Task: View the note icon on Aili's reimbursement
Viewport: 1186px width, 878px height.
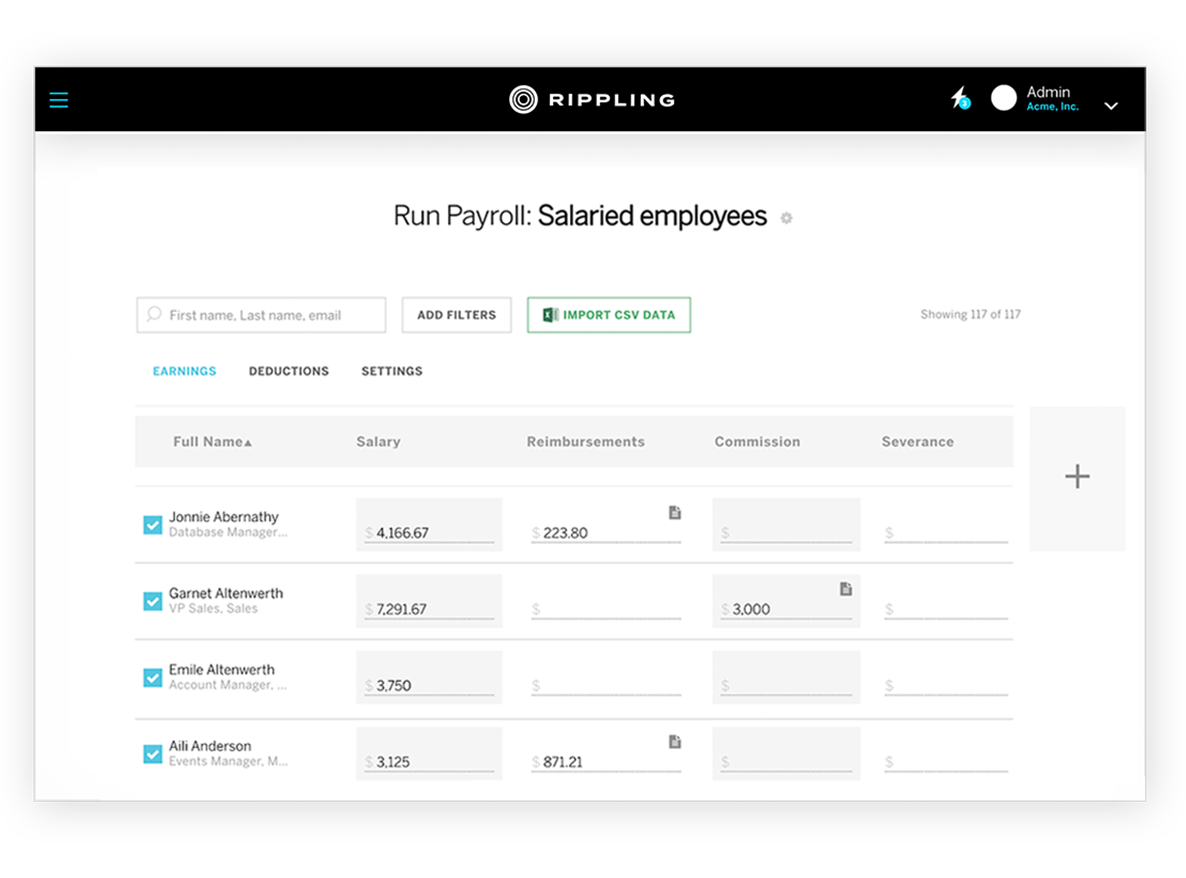Action: coord(675,742)
